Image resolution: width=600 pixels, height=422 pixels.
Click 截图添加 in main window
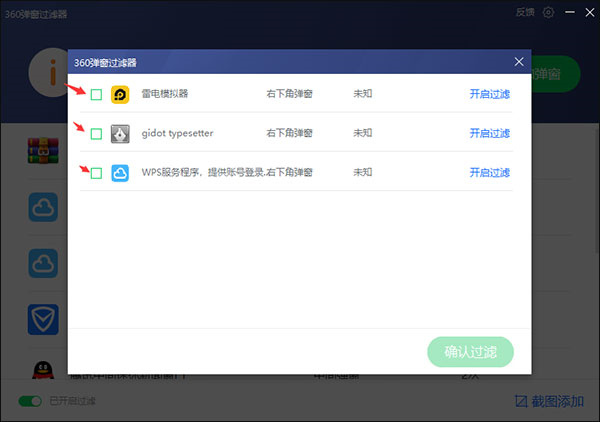coord(549,401)
